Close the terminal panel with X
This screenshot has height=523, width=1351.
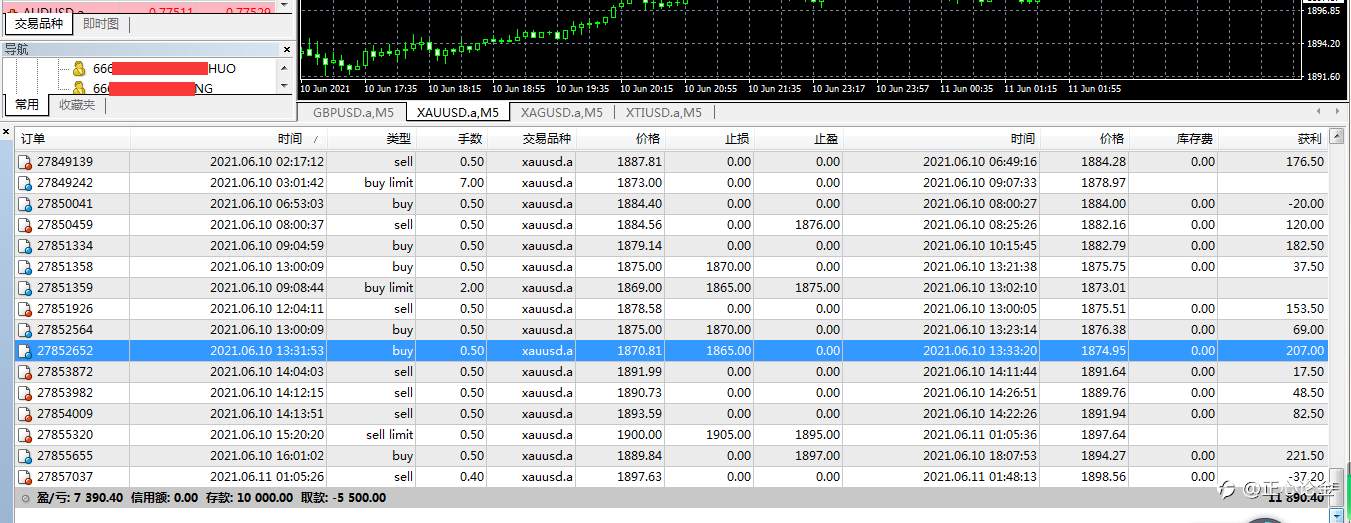[6, 131]
